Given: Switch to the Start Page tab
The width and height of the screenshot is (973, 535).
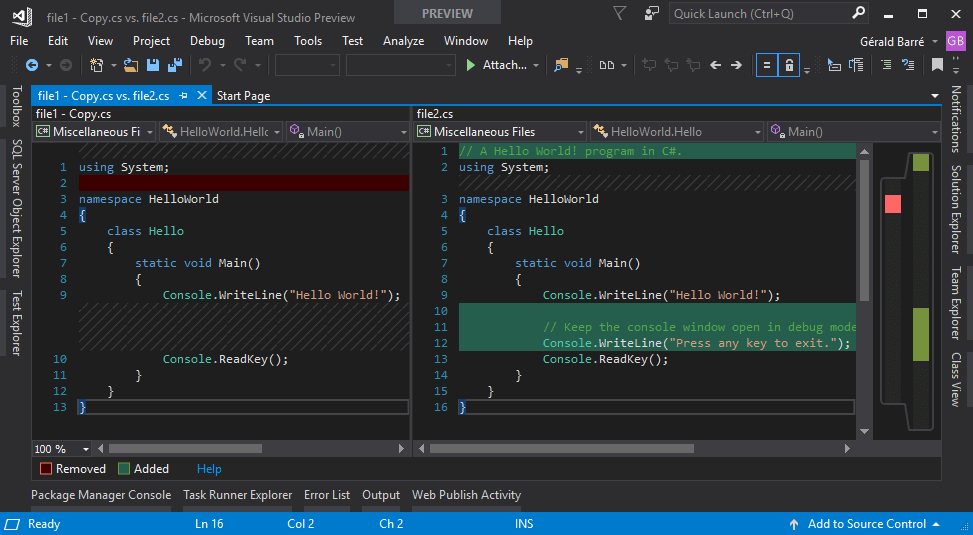Looking at the screenshot, I should (x=243, y=96).
